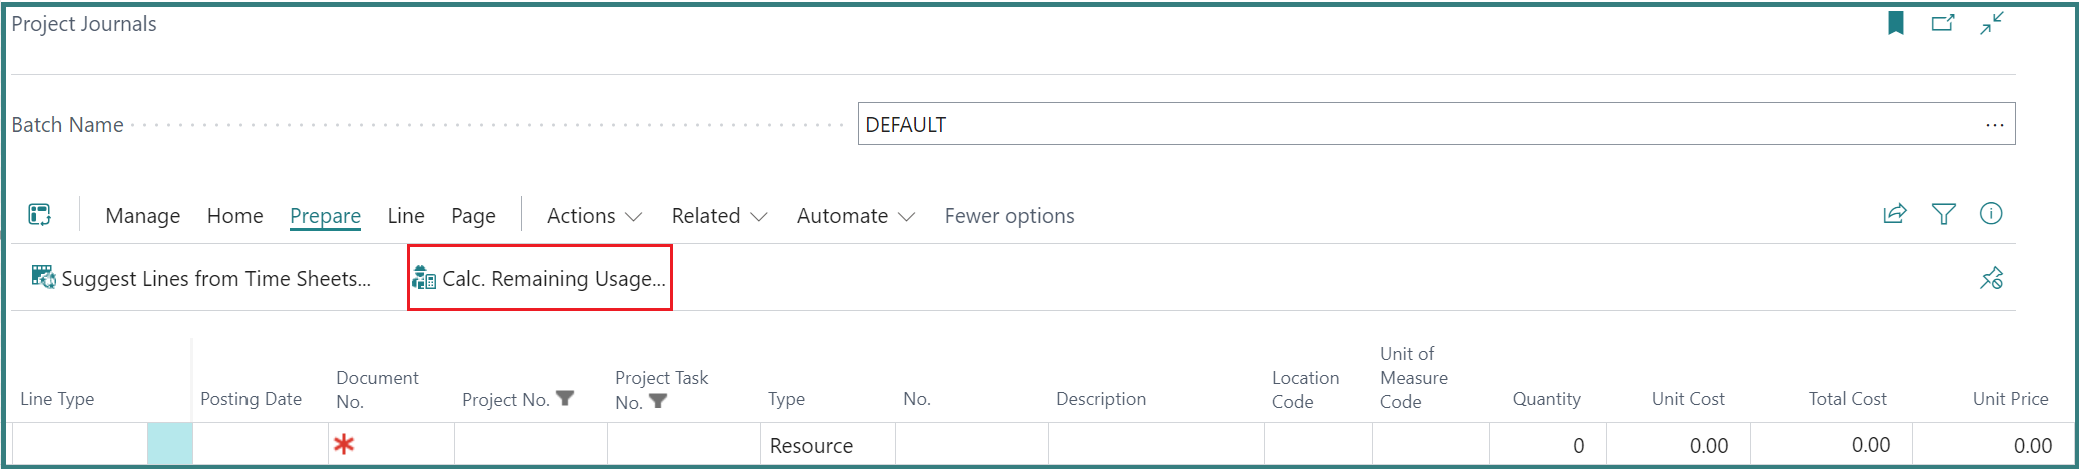The height and width of the screenshot is (469, 2079).
Task: Expand the Related dropdown menu
Action: [719, 216]
